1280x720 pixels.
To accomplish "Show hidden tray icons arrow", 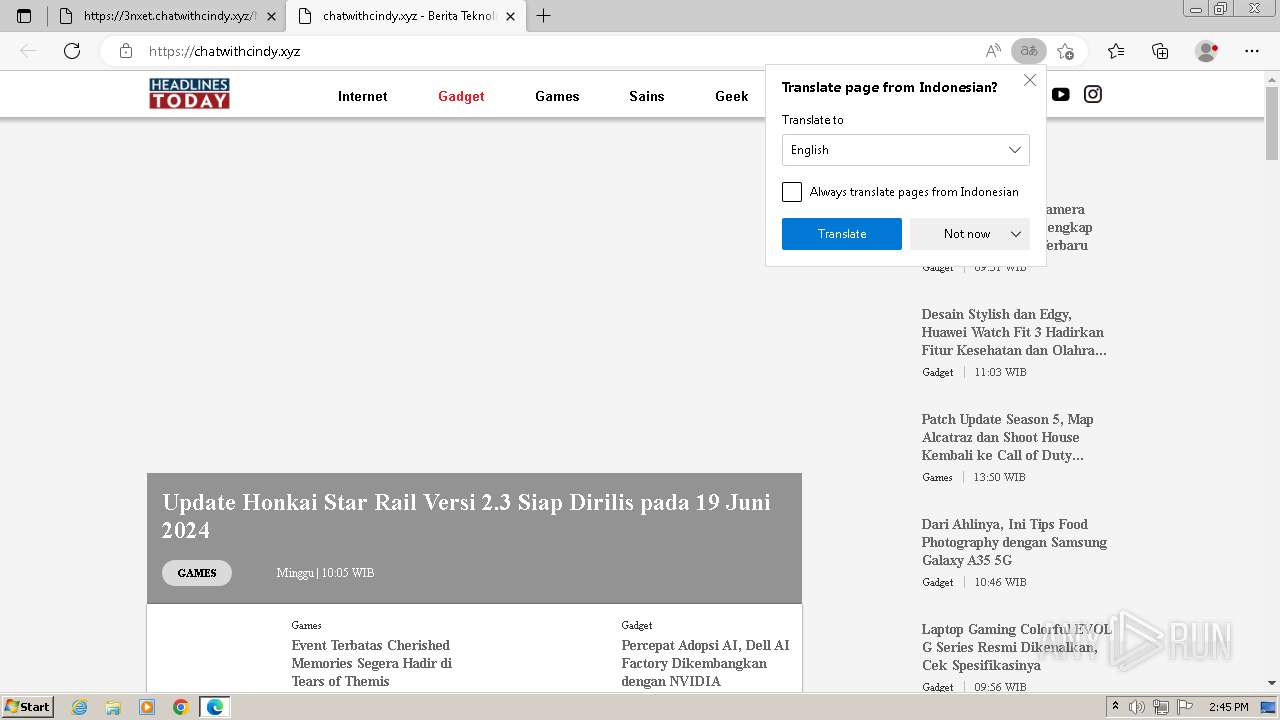I will point(1115,707).
